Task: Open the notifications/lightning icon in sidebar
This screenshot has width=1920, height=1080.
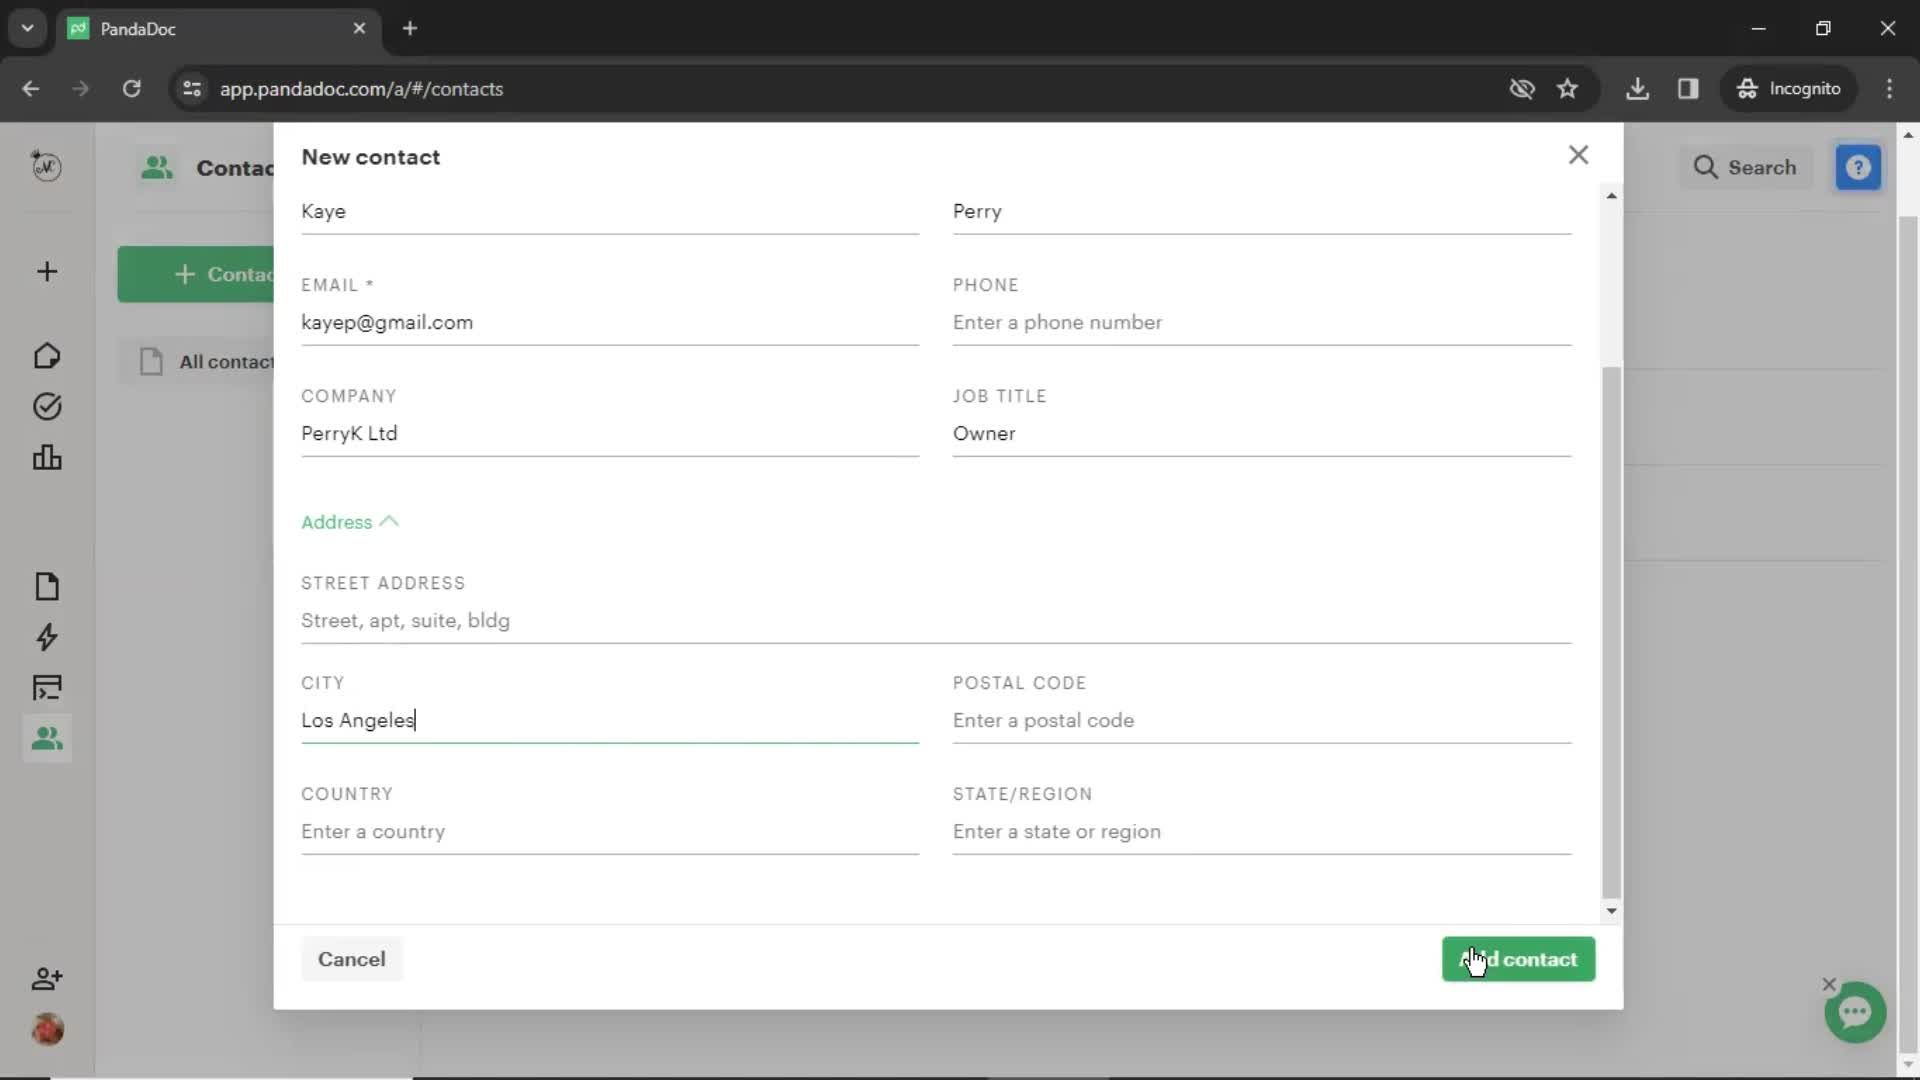Action: tap(46, 638)
